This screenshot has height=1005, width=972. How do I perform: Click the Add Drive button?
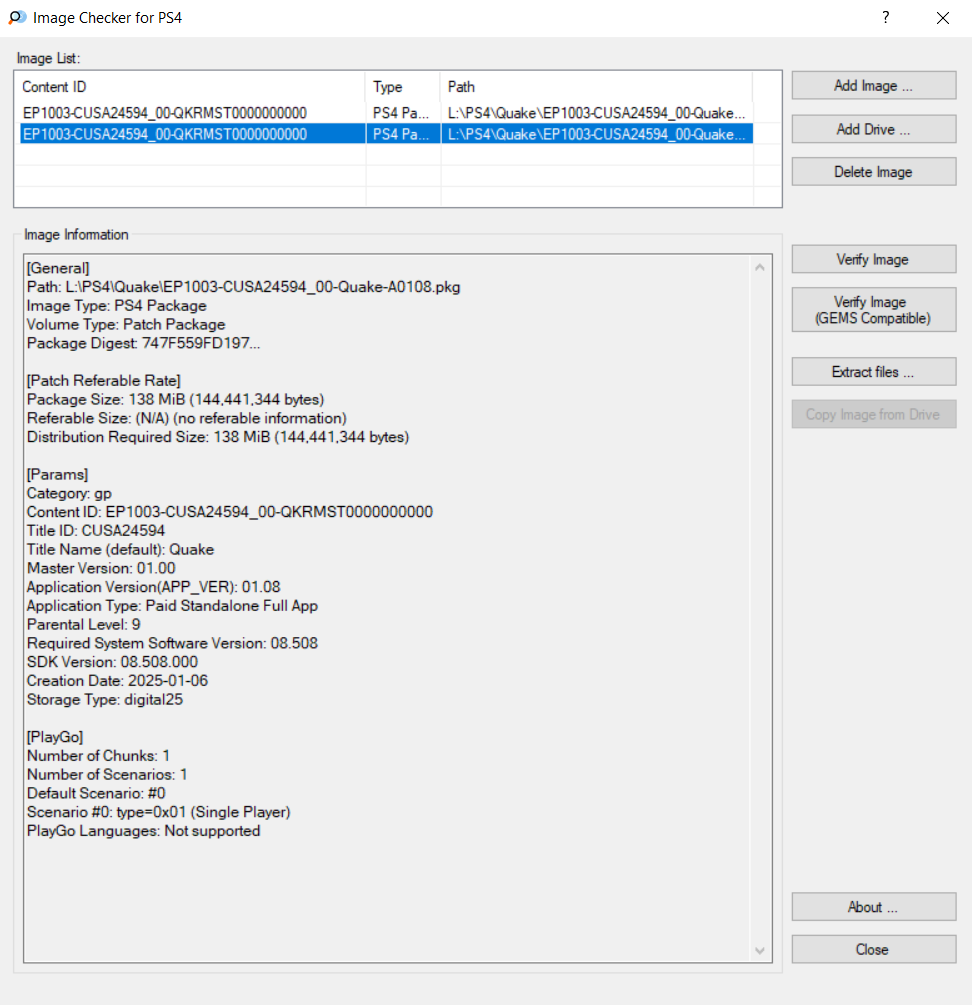coord(873,129)
